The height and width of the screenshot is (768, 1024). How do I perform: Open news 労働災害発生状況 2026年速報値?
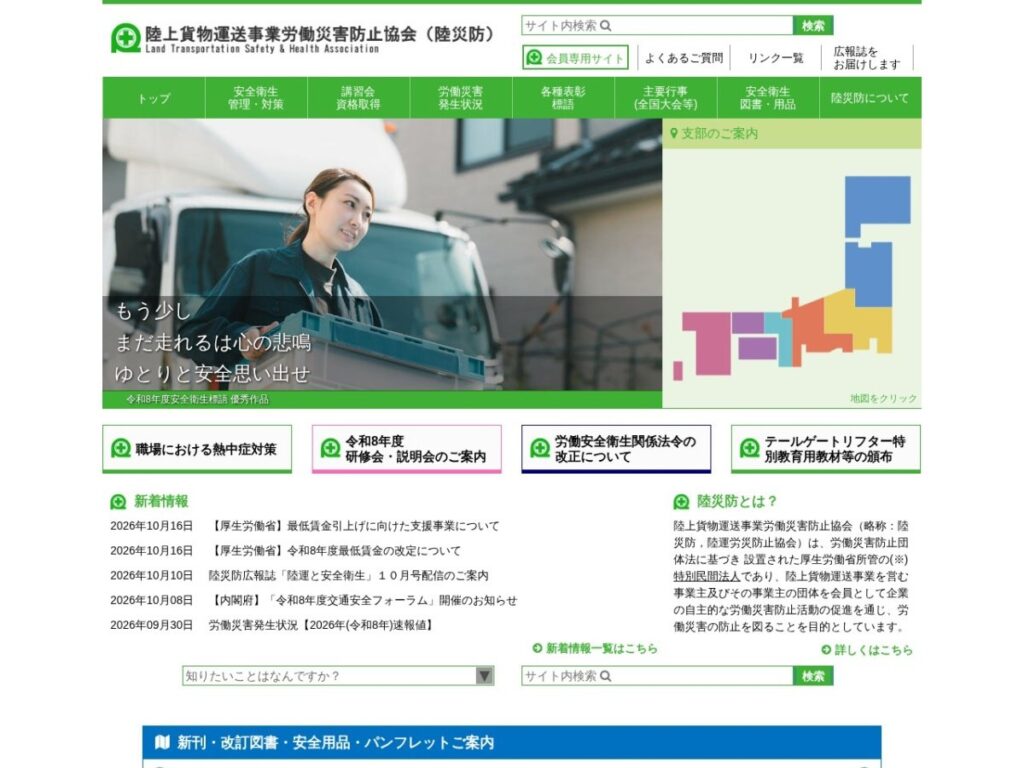[x=321, y=625]
